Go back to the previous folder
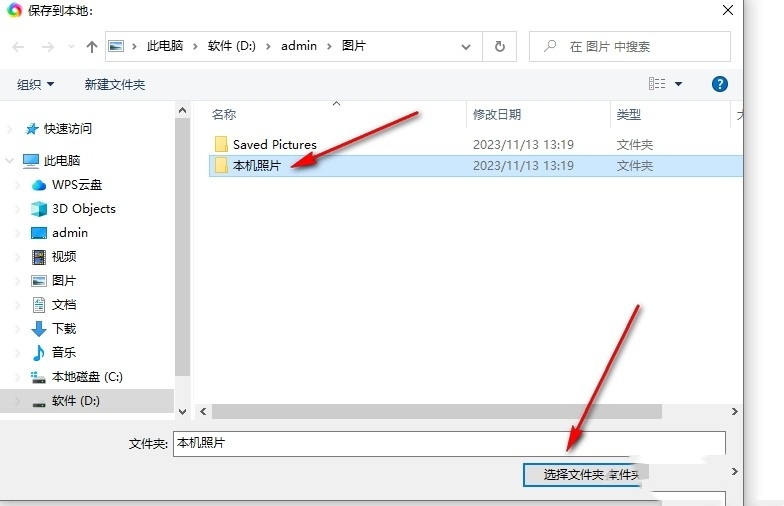Image resolution: width=784 pixels, height=506 pixels. tap(18, 47)
